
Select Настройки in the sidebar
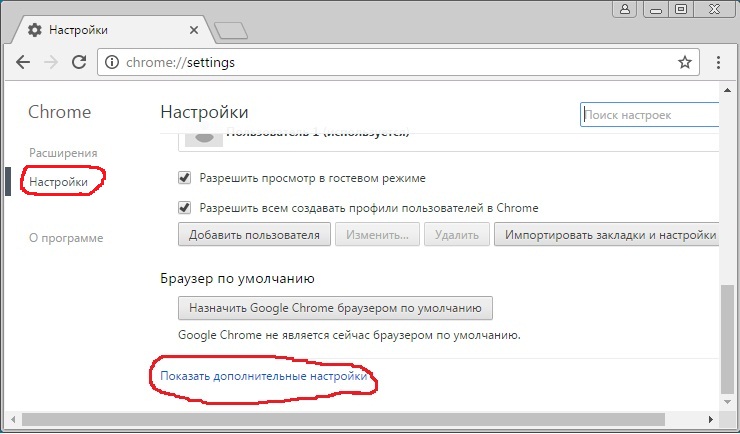[x=59, y=182]
